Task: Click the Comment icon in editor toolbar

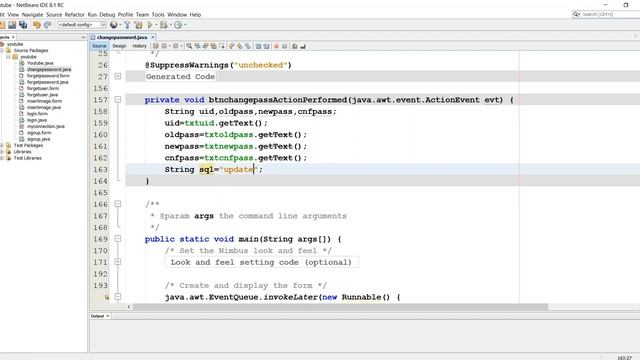Action: coord(294,46)
